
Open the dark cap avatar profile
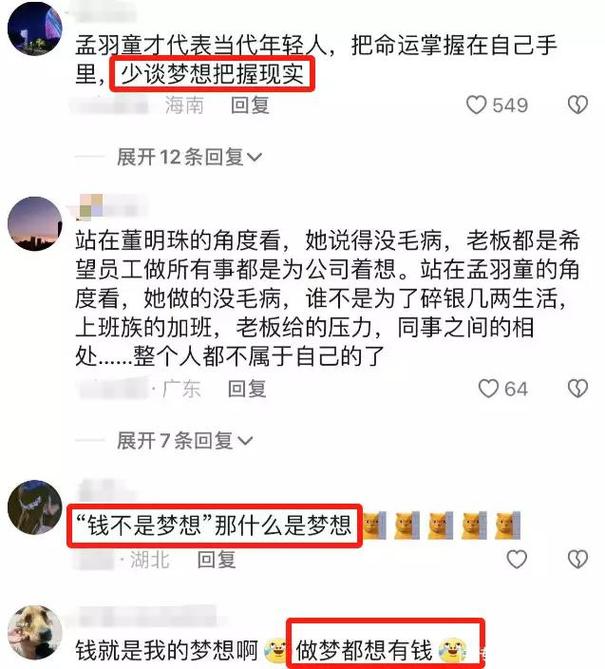35,507
